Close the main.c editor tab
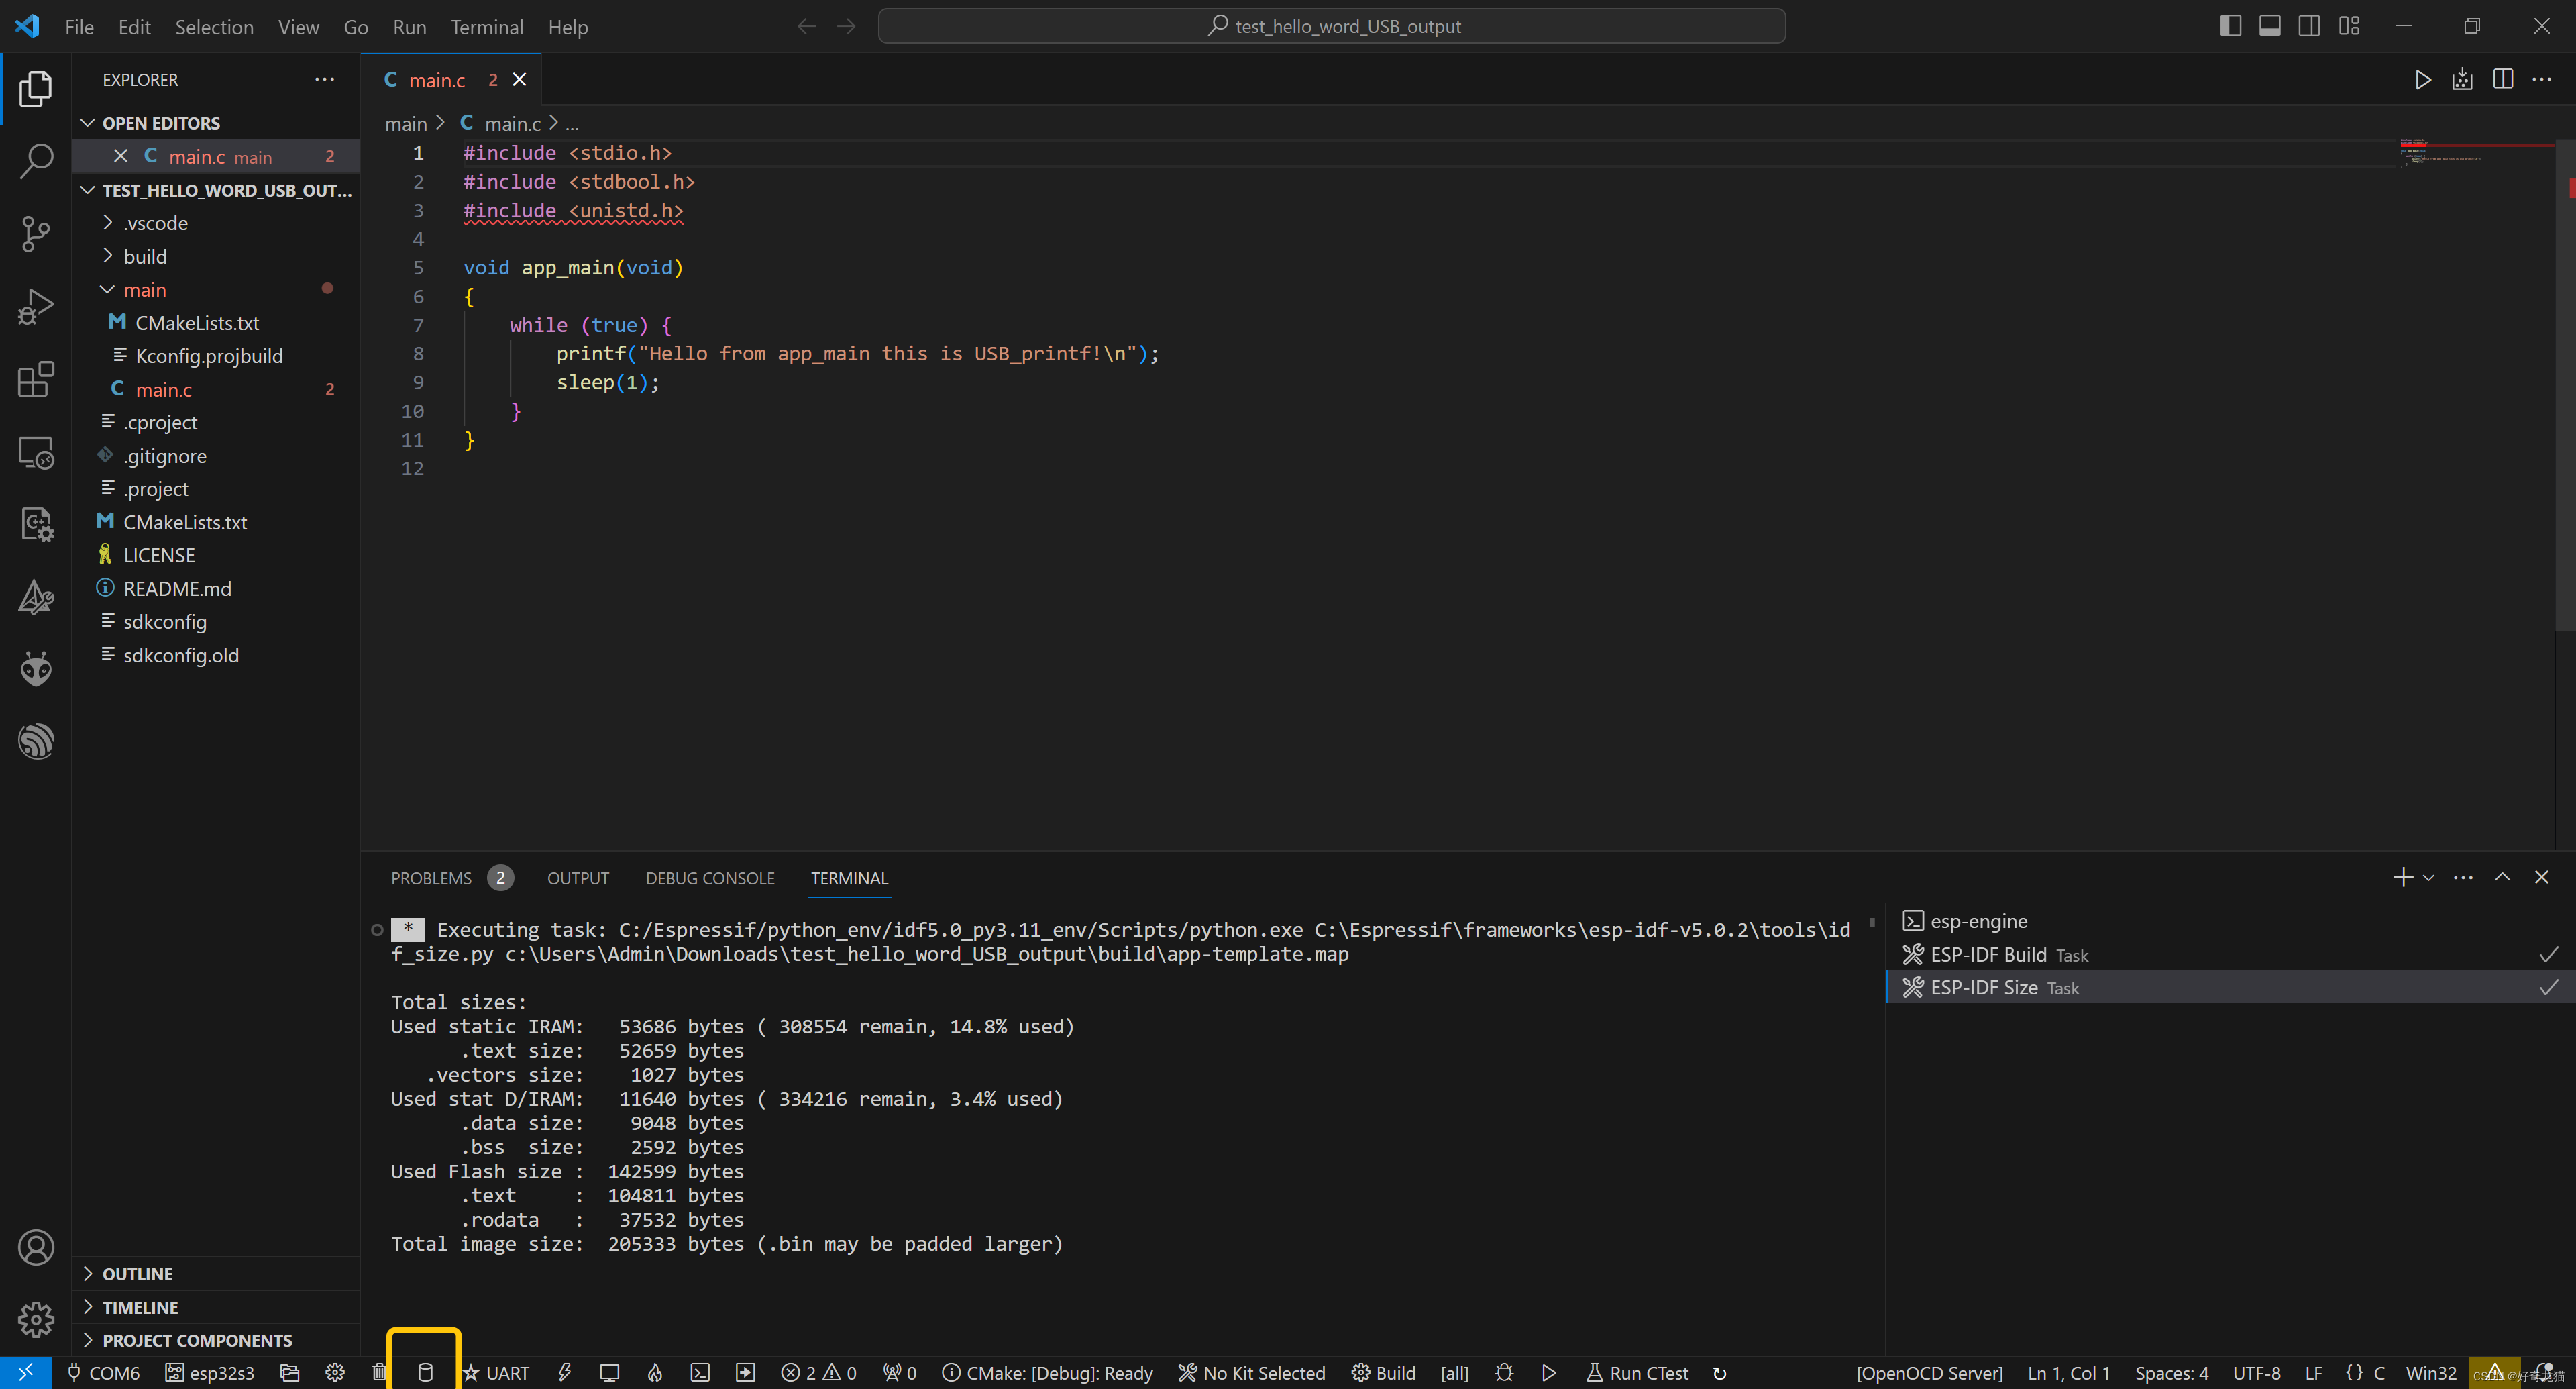The image size is (2576, 1389). click(520, 80)
